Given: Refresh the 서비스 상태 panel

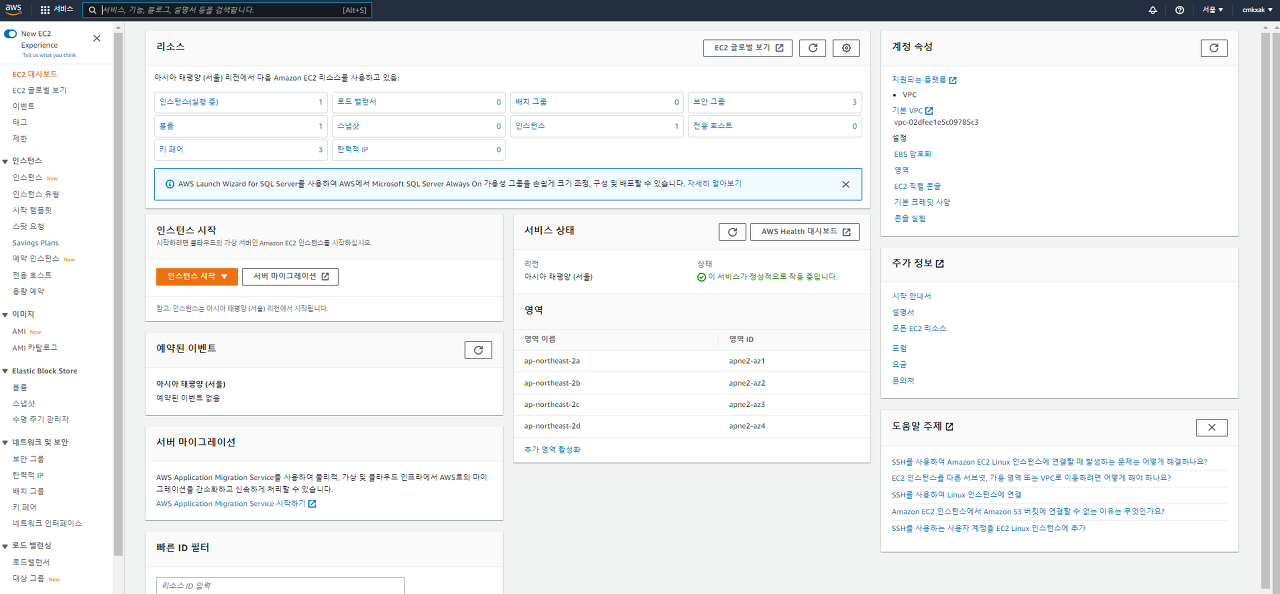Looking at the screenshot, I should pos(732,232).
